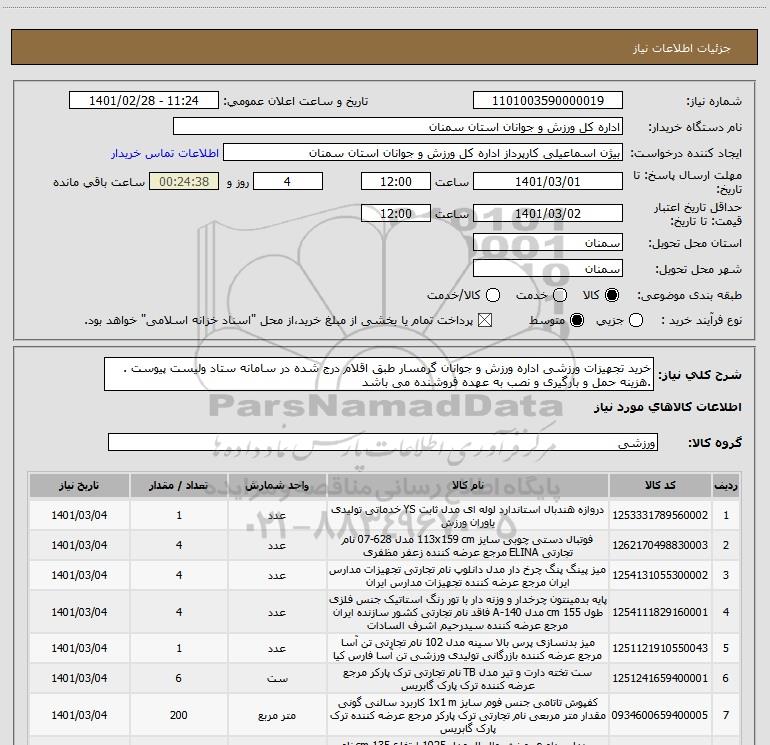The height and width of the screenshot is (745, 770).
Task: Click the handball goal item name in row 1
Action: click(x=468, y=516)
